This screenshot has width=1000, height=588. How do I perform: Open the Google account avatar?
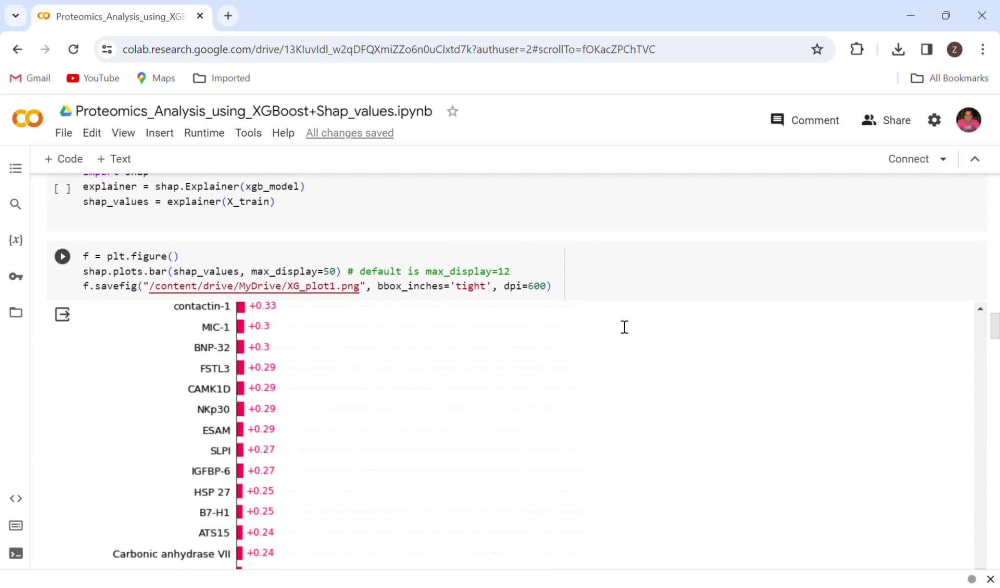968,120
